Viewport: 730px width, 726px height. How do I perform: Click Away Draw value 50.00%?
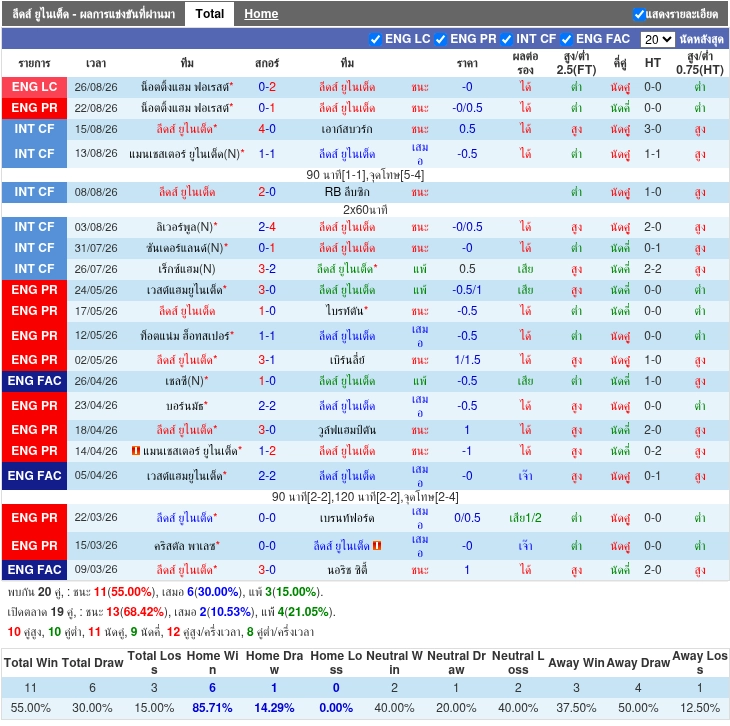638,708
